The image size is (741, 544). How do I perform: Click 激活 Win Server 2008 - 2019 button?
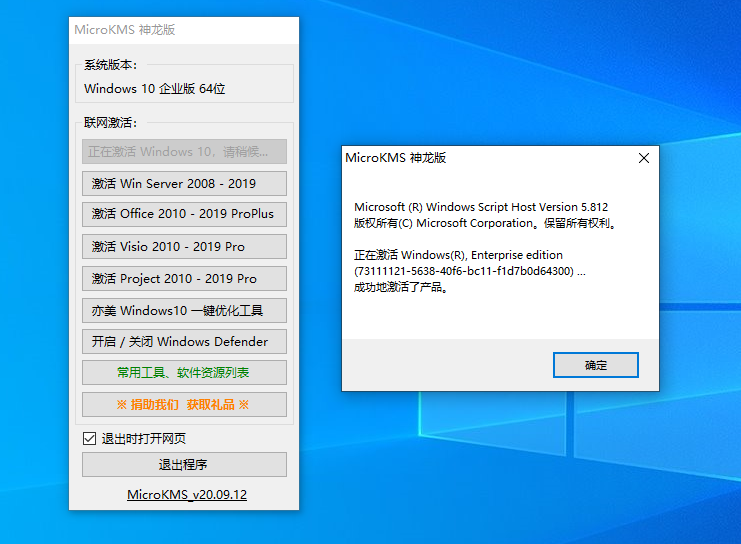(x=184, y=183)
